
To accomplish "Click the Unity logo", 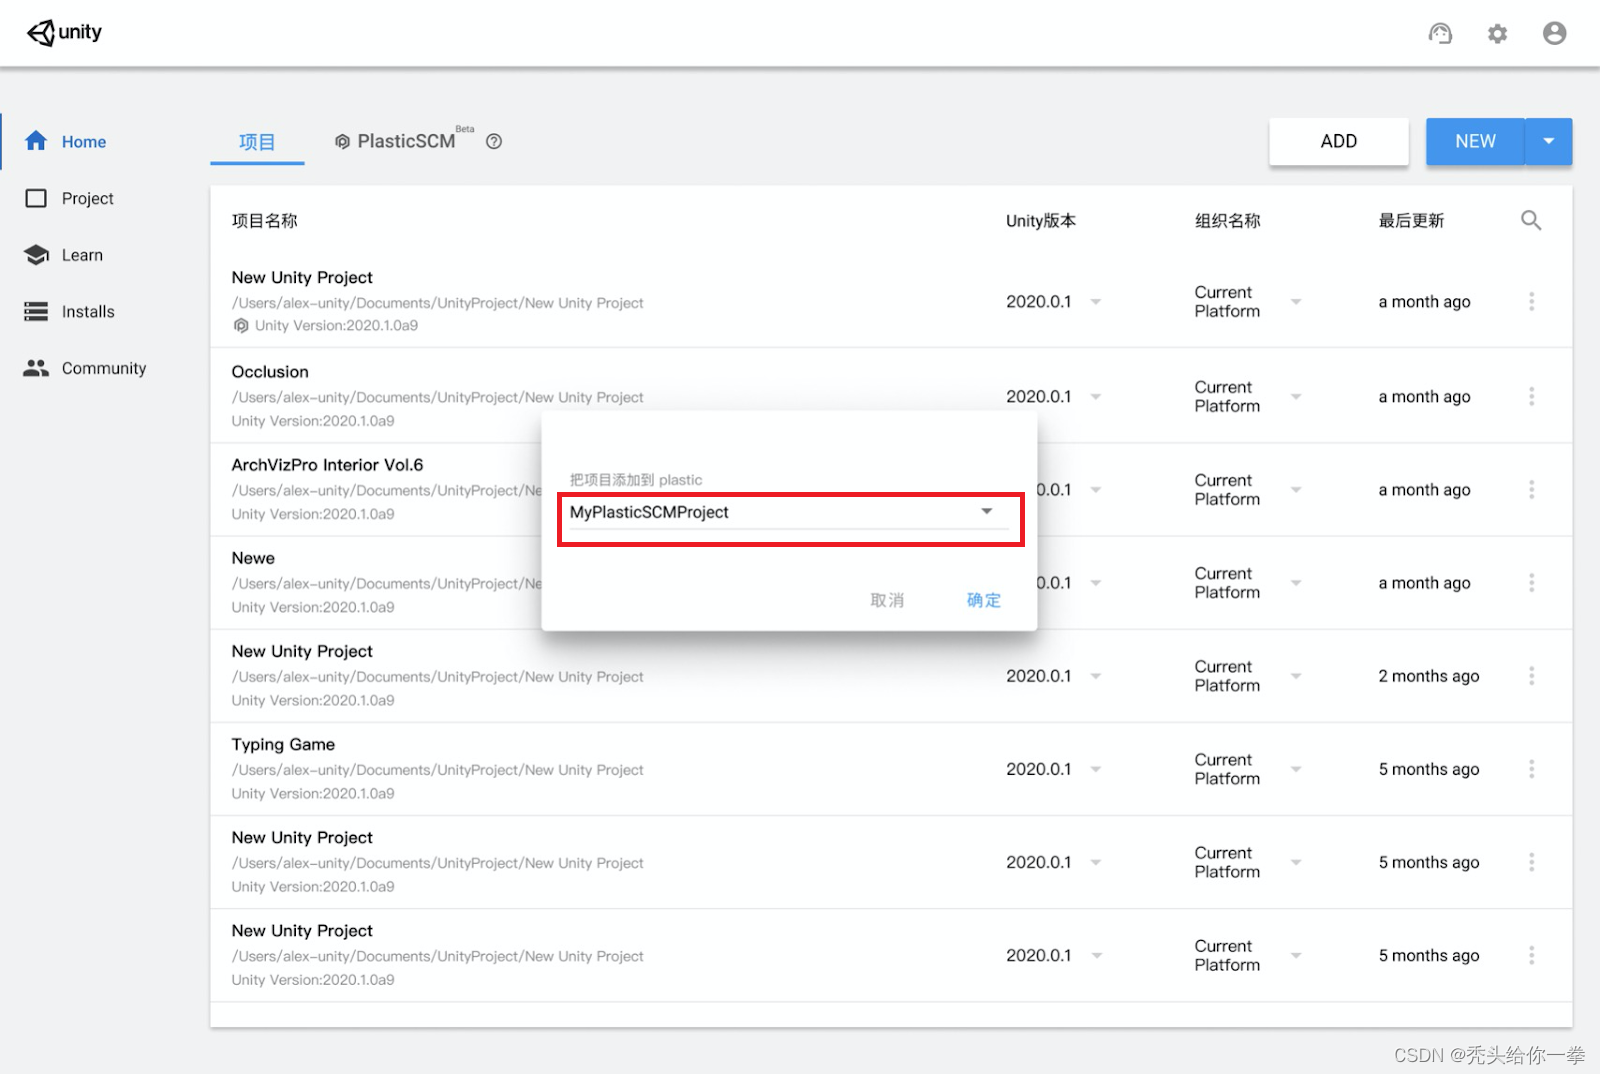I will point(65,33).
